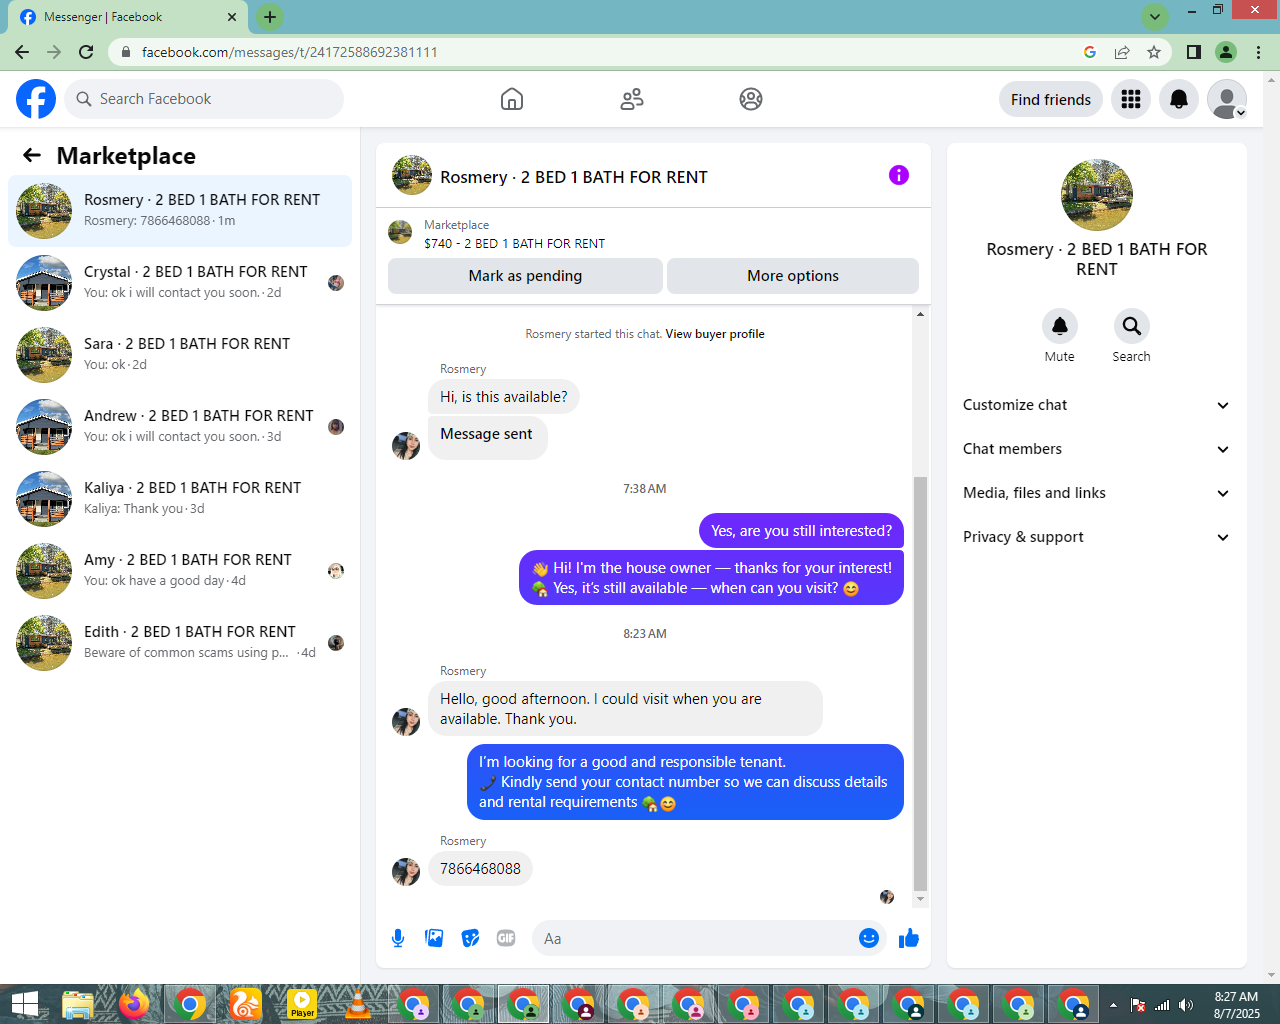Open conversation information purple icon
1280x1024 pixels.
pos(899,175)
